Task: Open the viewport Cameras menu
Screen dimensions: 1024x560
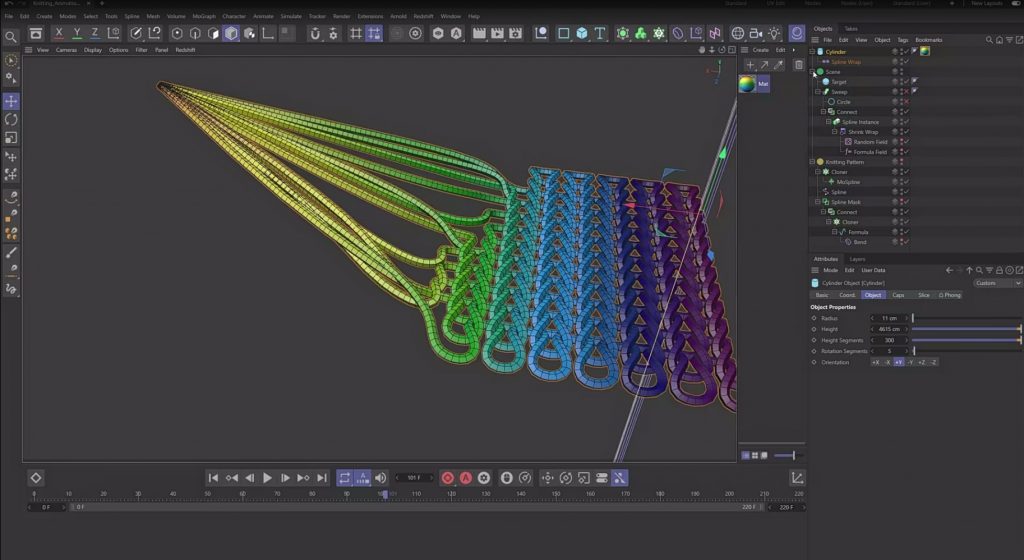Action: tap(66, 50)
